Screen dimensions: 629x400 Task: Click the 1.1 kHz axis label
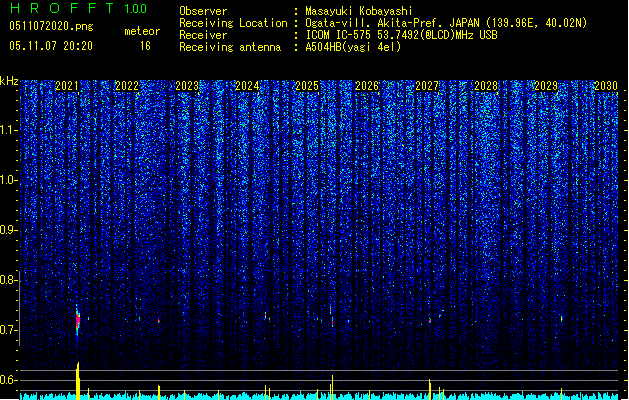[x=9, y=130]
